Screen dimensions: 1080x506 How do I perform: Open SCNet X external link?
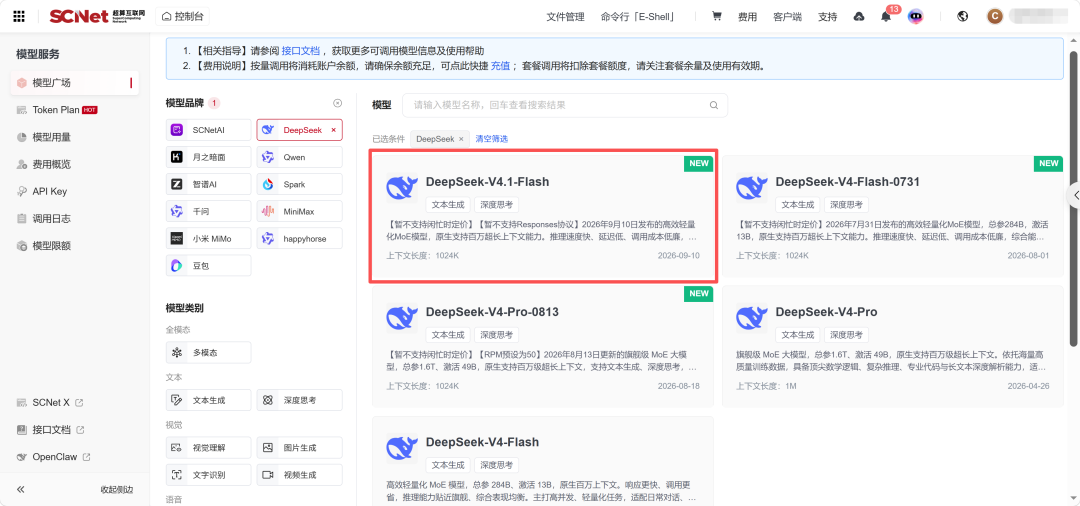(49, 402)
